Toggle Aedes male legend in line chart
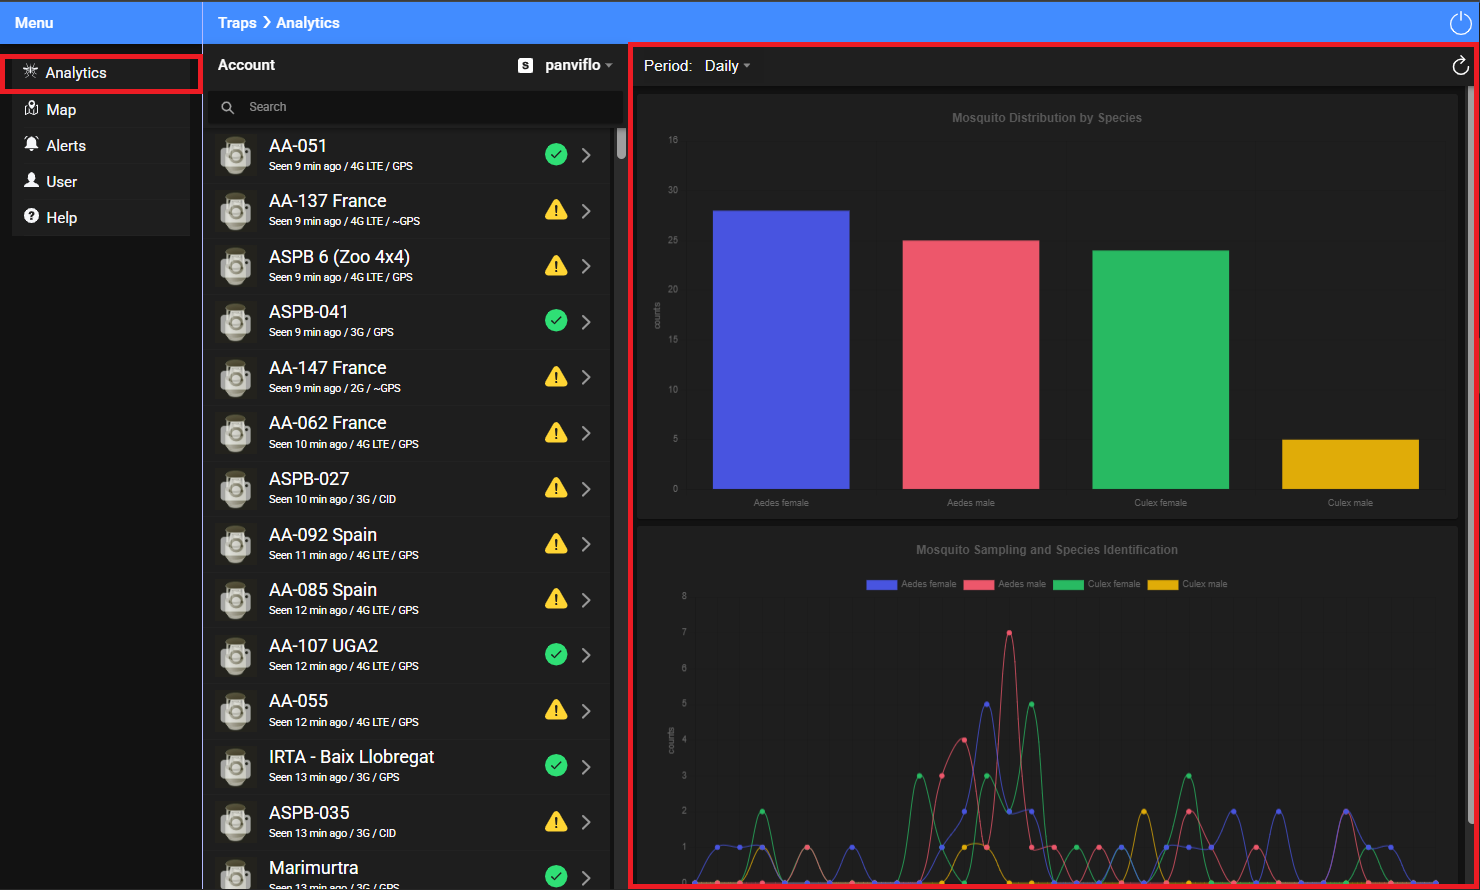1480x890 pixels. tap(1005, 584)
